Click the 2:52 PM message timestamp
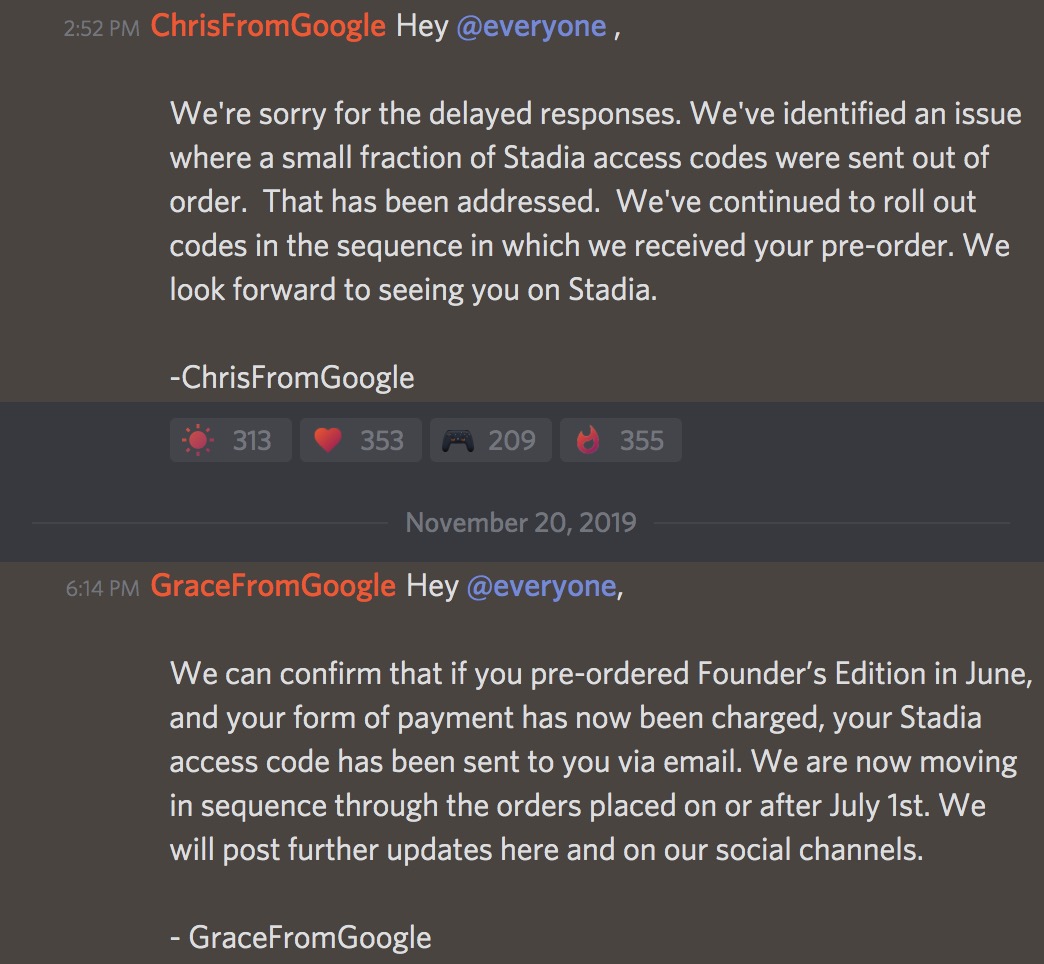 [x=101, y=29]
